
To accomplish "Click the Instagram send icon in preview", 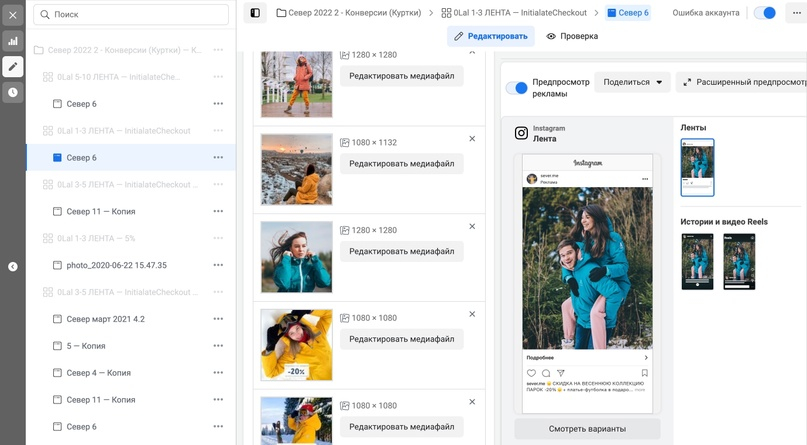I will pos(561,373).
